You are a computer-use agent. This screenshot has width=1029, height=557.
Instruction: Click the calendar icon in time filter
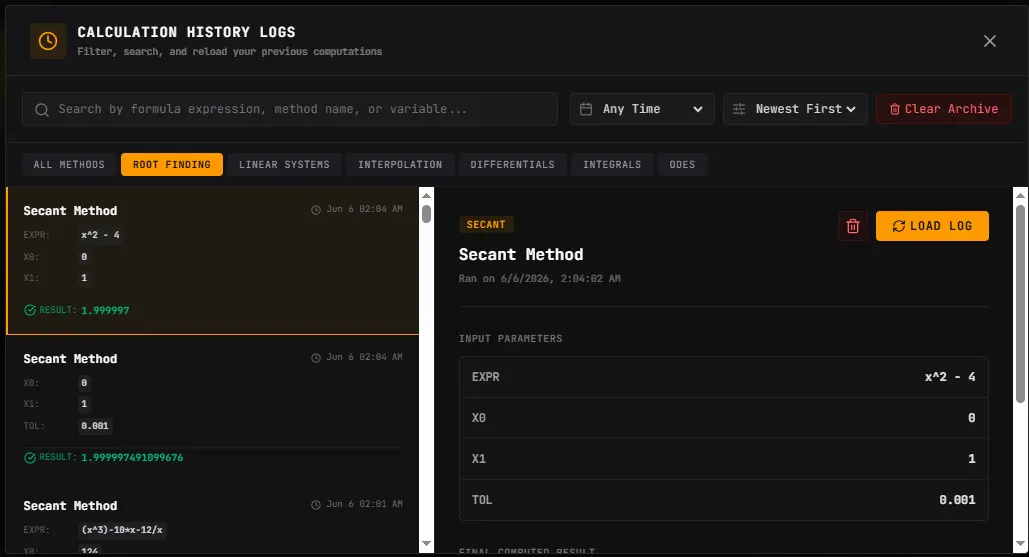[586, 109]
